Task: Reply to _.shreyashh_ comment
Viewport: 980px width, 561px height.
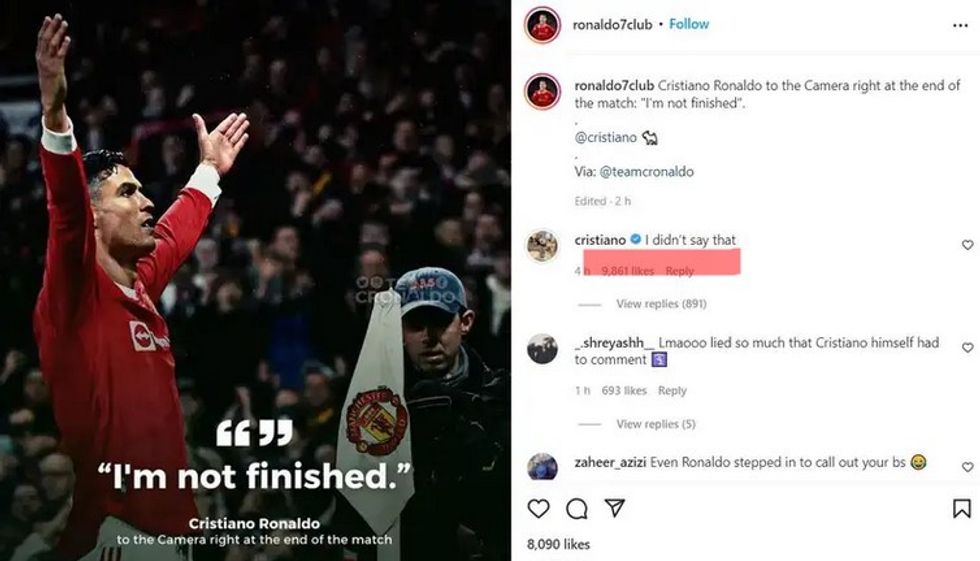Action: pos(672,390)
